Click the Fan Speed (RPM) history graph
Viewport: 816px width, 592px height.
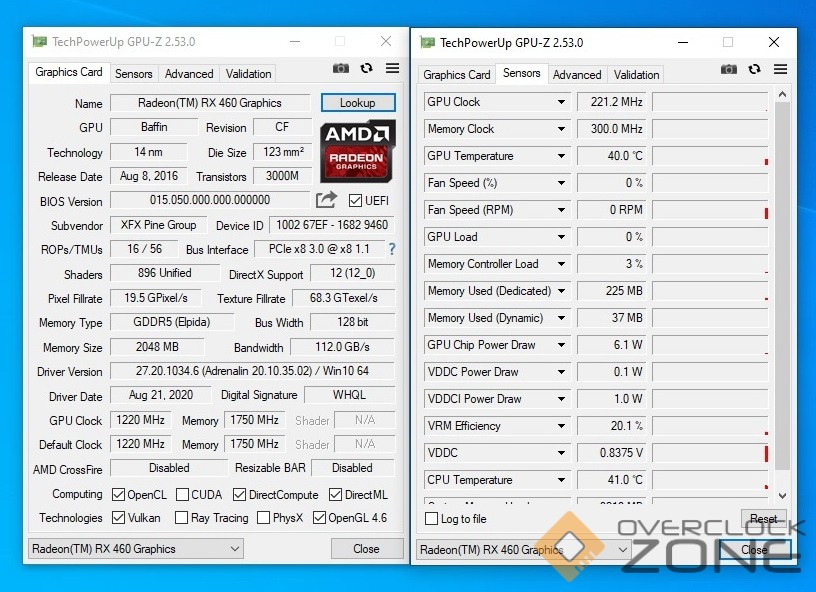point(710,210)
